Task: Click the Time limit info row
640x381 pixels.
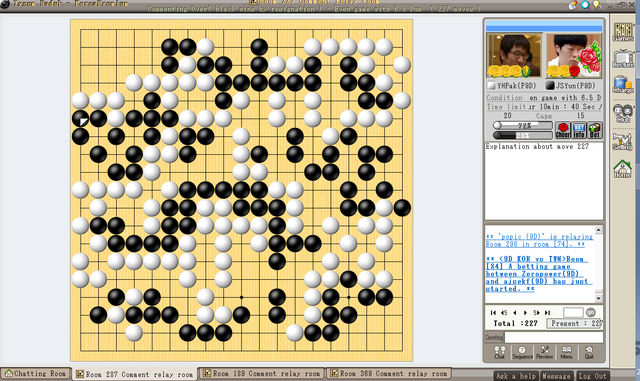Action: click(x=544, y=107)
